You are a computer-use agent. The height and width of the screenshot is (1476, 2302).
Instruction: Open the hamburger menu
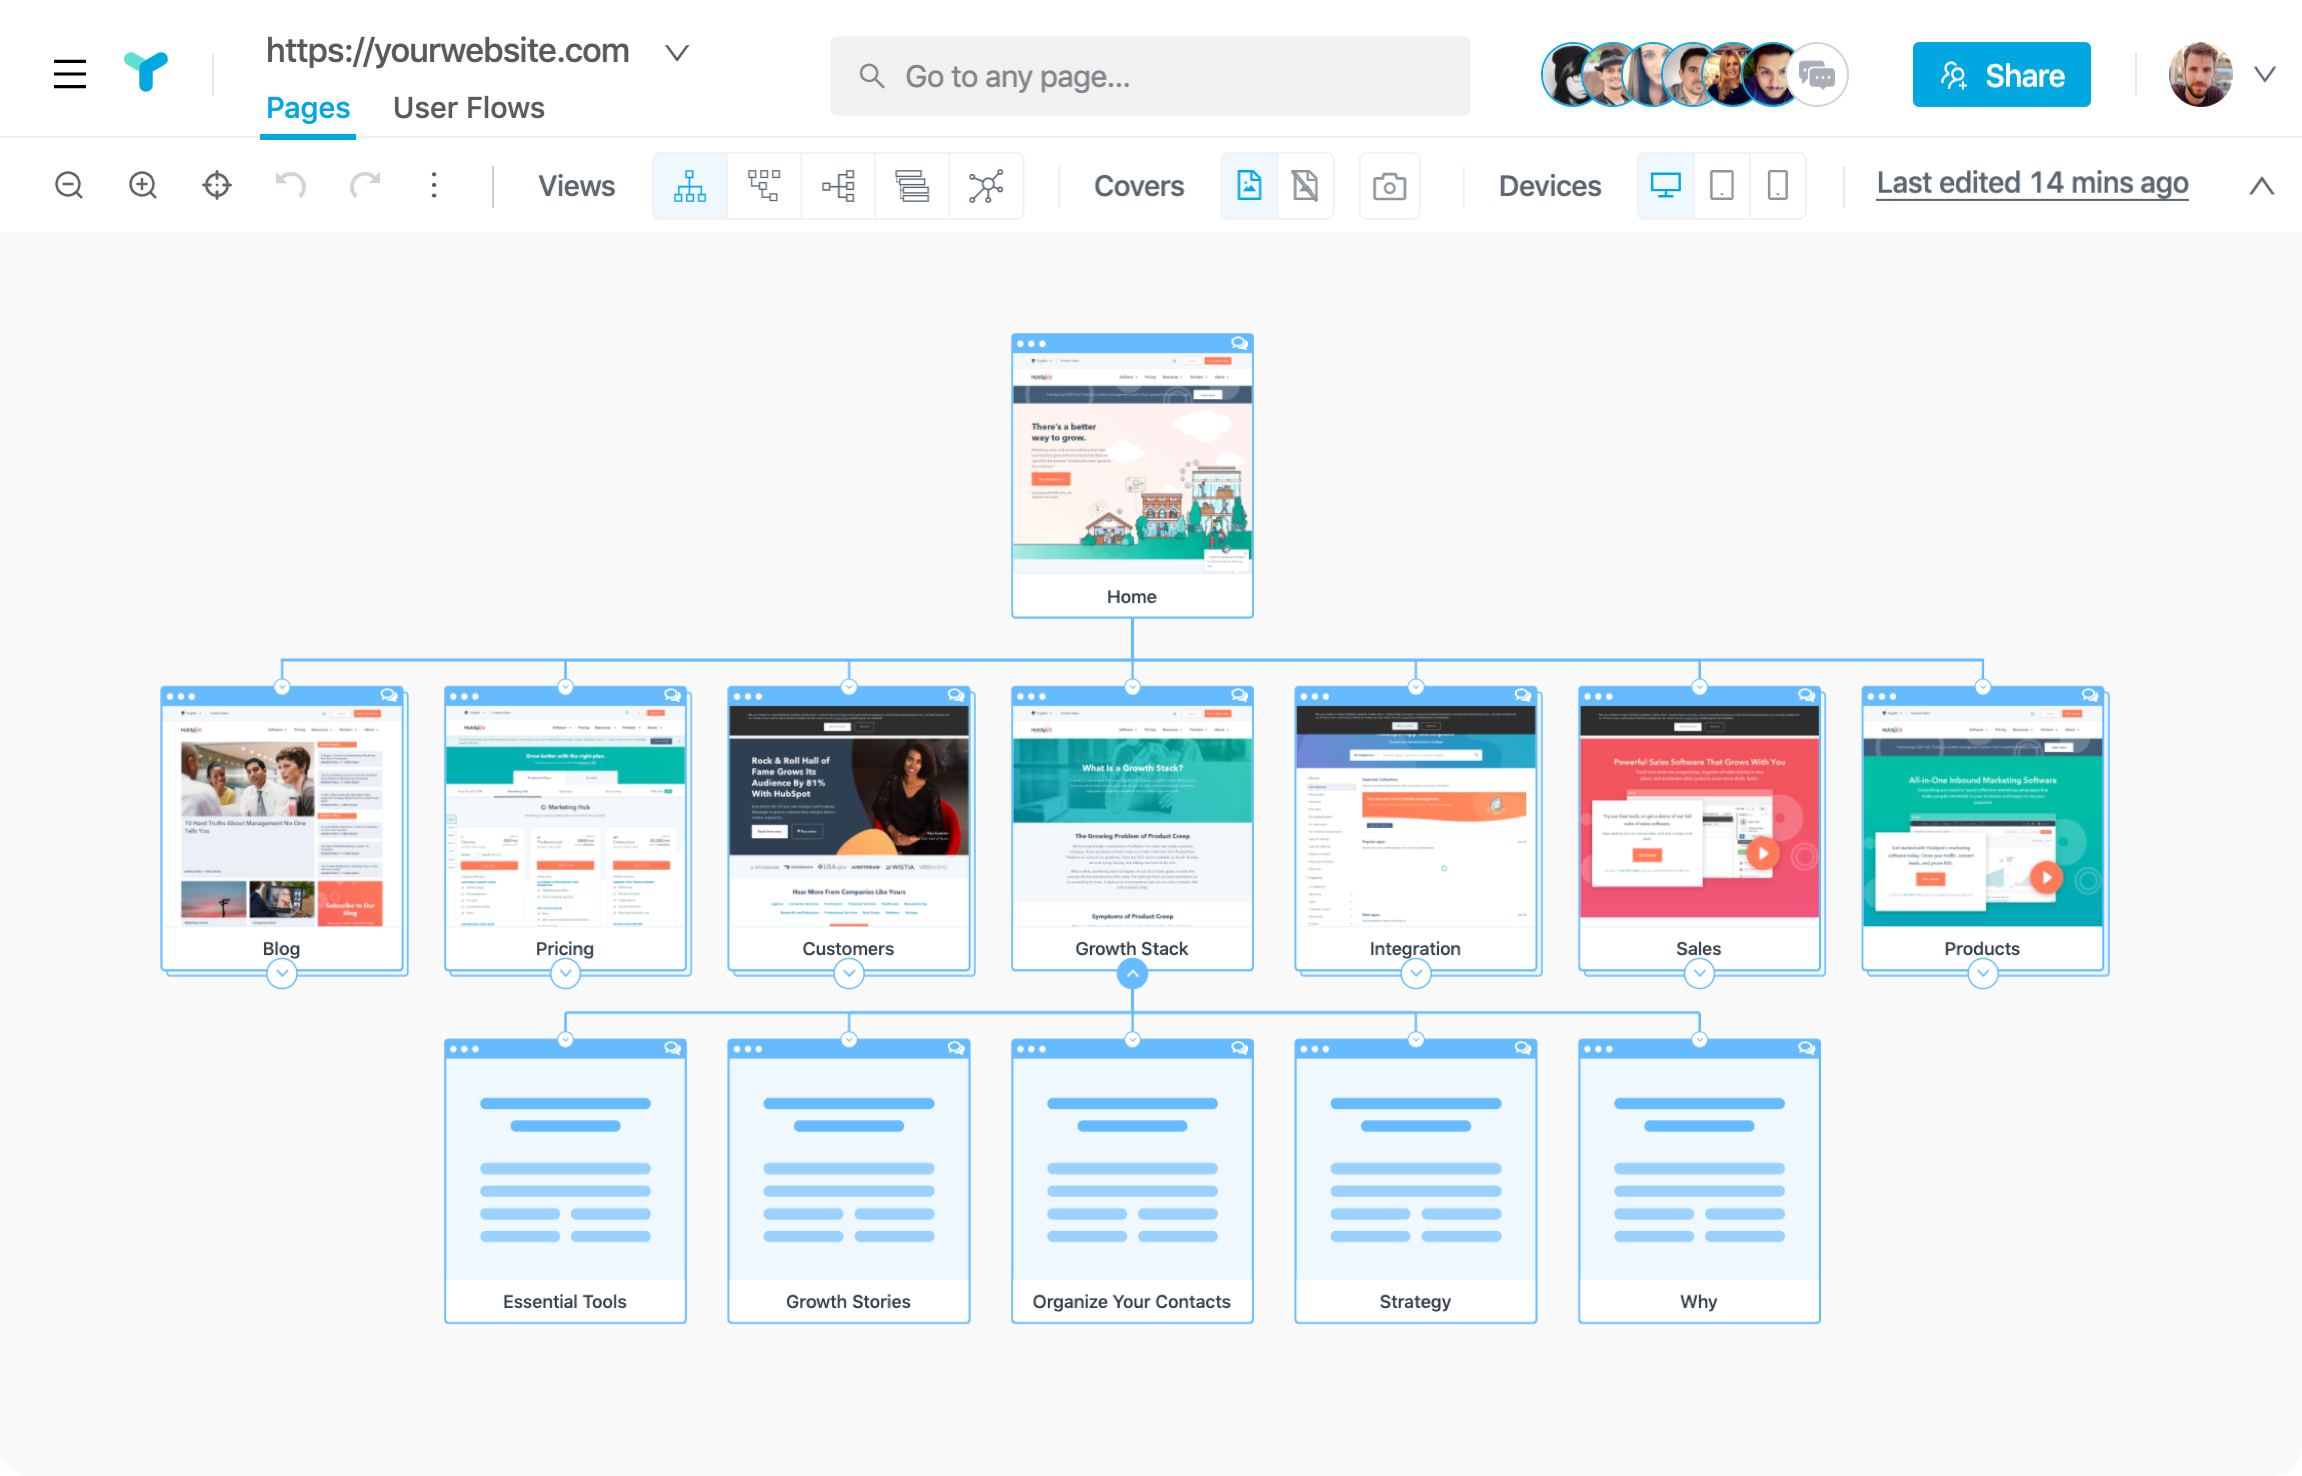[70, 74]
